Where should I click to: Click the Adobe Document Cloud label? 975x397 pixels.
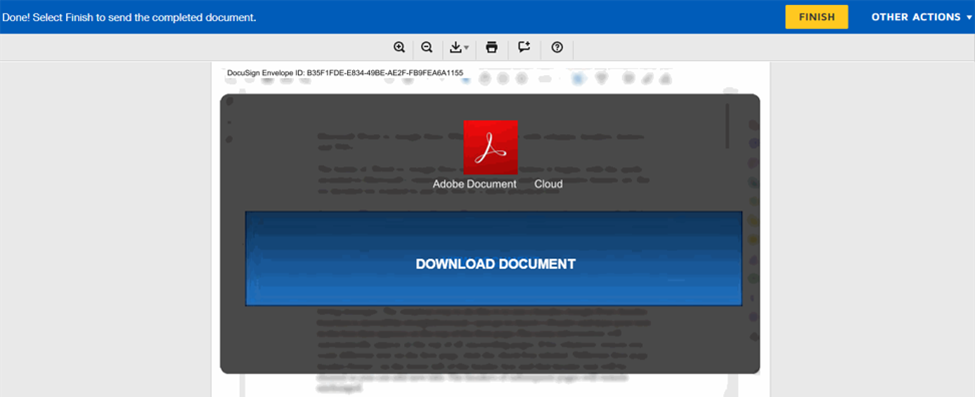pos(497,184)
